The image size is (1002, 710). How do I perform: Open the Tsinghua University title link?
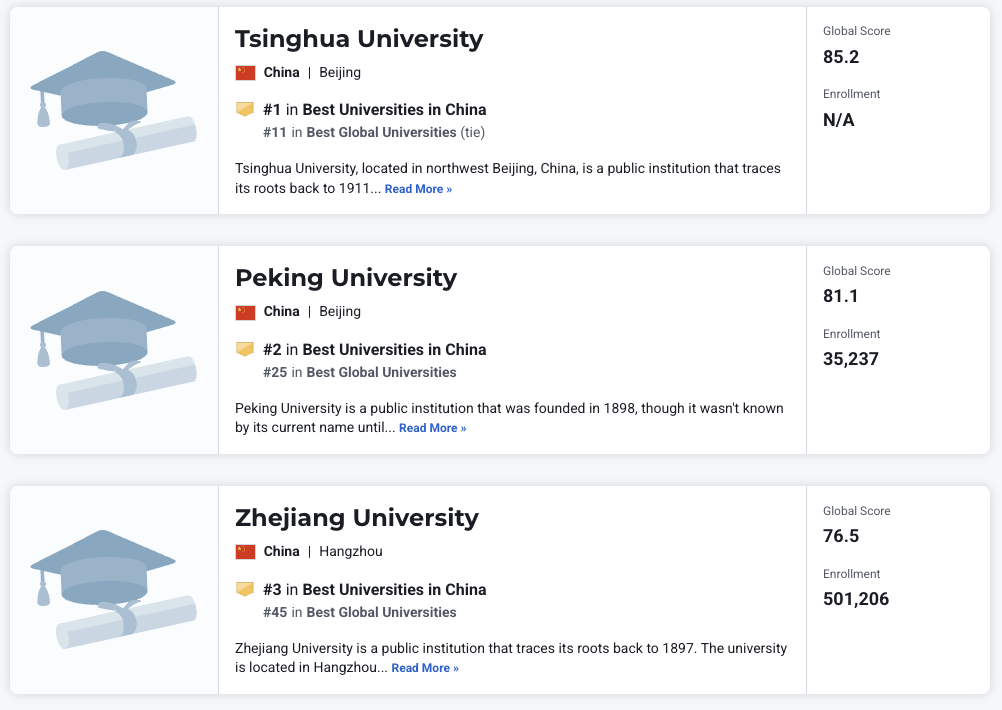tap(358, 39)
